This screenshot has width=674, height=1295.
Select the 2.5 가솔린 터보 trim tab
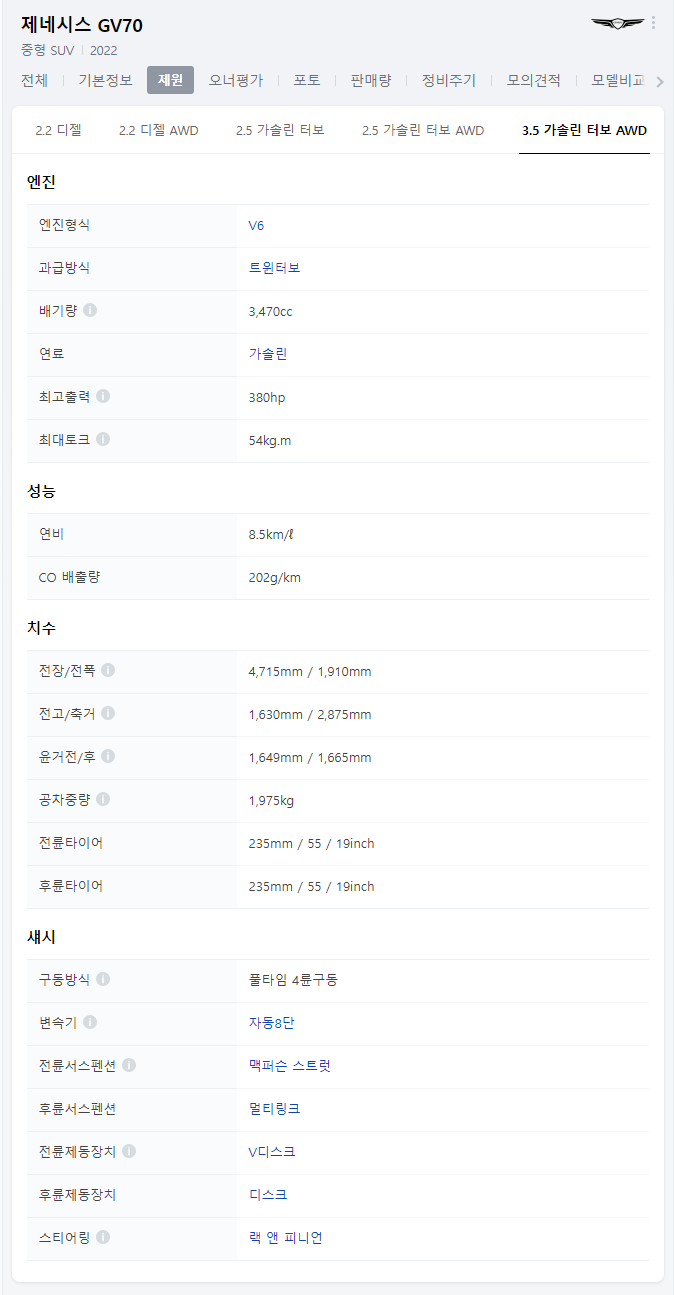(280, 130)
